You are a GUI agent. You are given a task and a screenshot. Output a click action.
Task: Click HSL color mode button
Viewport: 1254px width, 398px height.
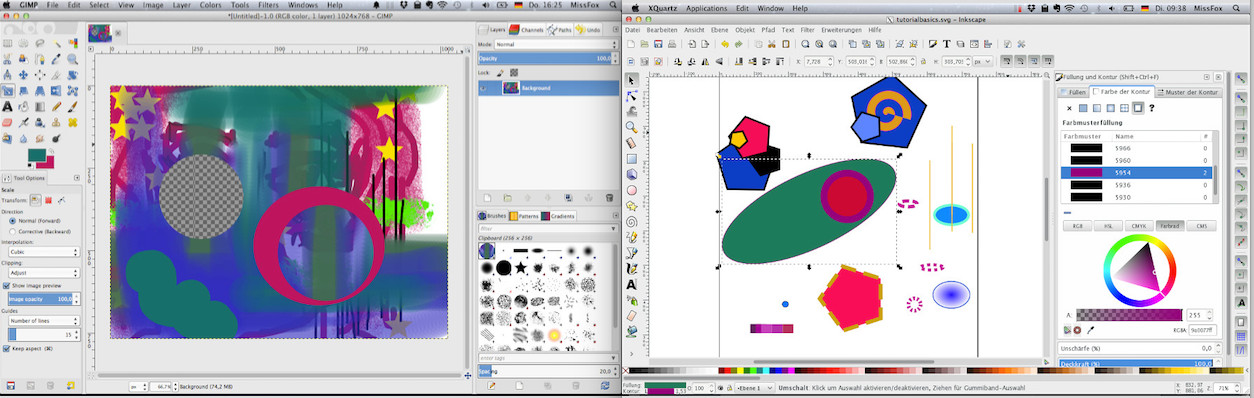point(1109,226)
